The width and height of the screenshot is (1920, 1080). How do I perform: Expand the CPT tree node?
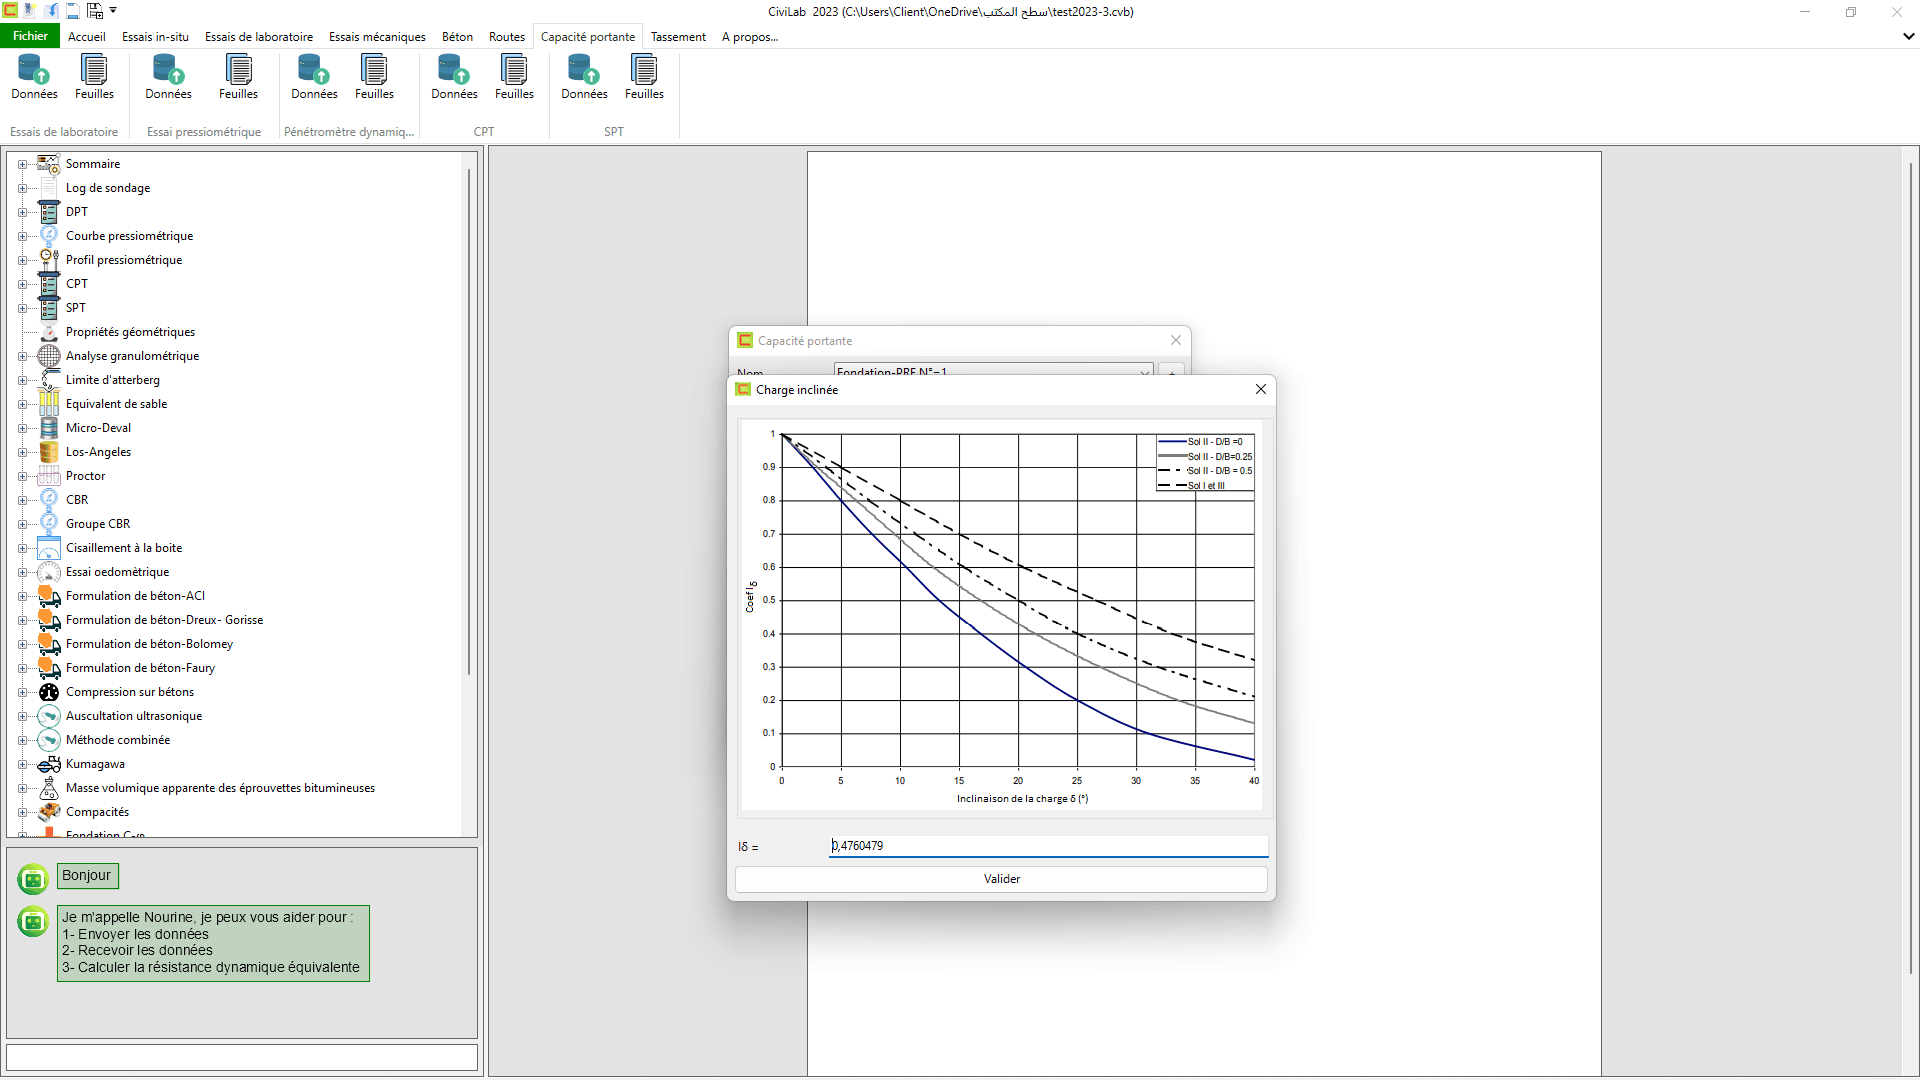pyautogui.click(x=22, y=284)
